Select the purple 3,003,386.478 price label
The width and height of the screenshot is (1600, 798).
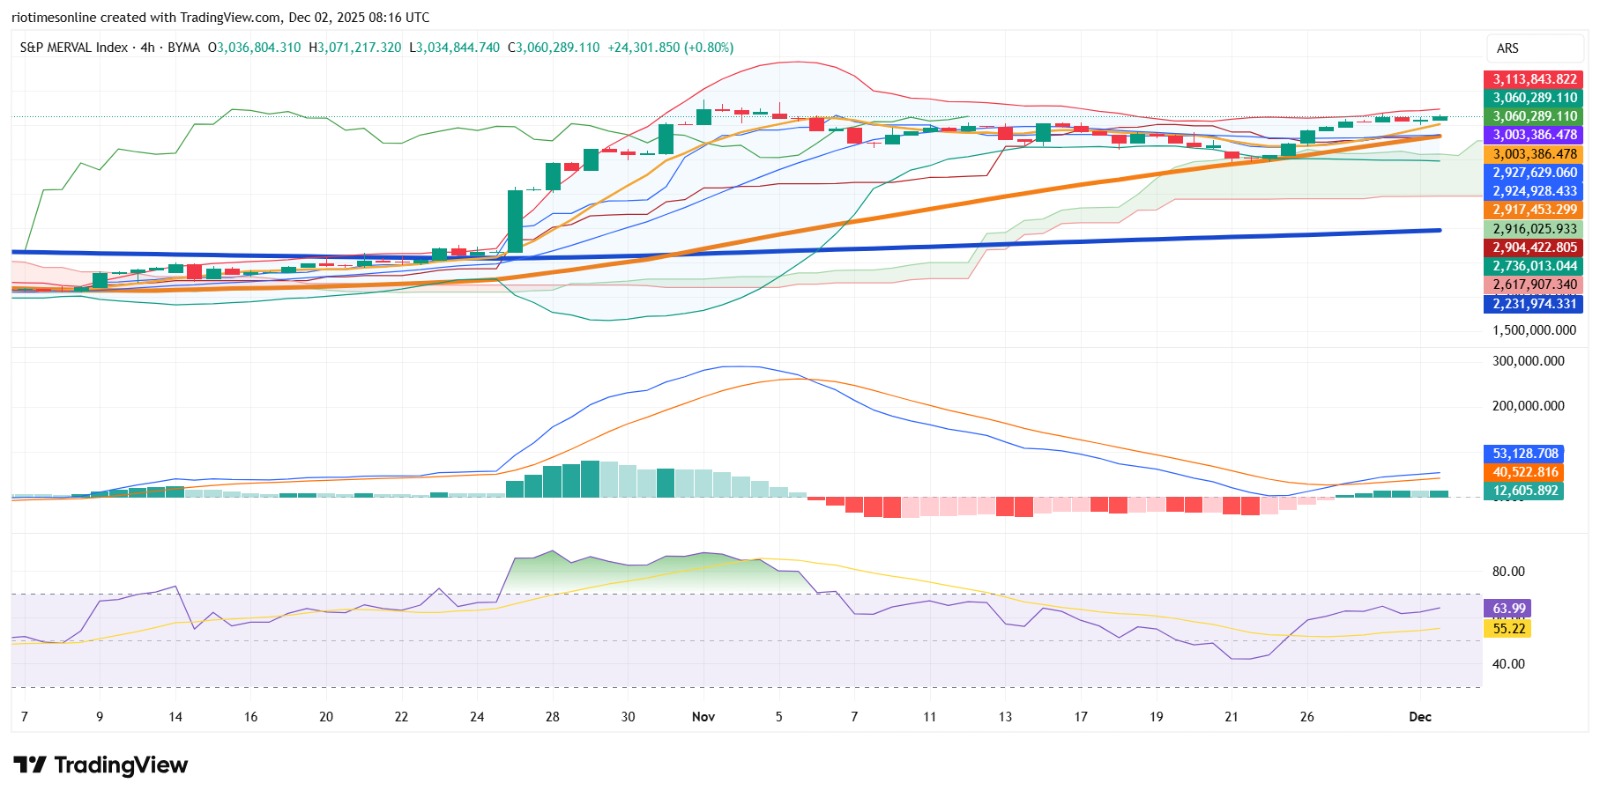(x=1533, y=135)
